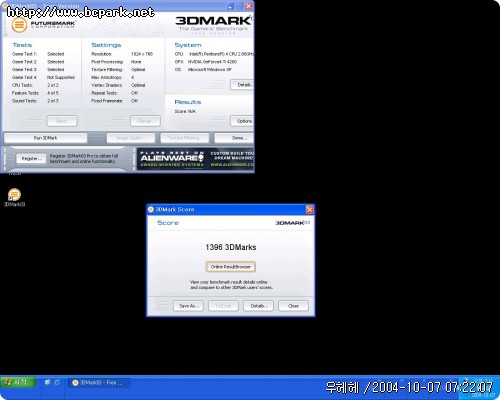500x400 pixels.
Task: Click the Run 3DMark button
Action: pos(45,138)
